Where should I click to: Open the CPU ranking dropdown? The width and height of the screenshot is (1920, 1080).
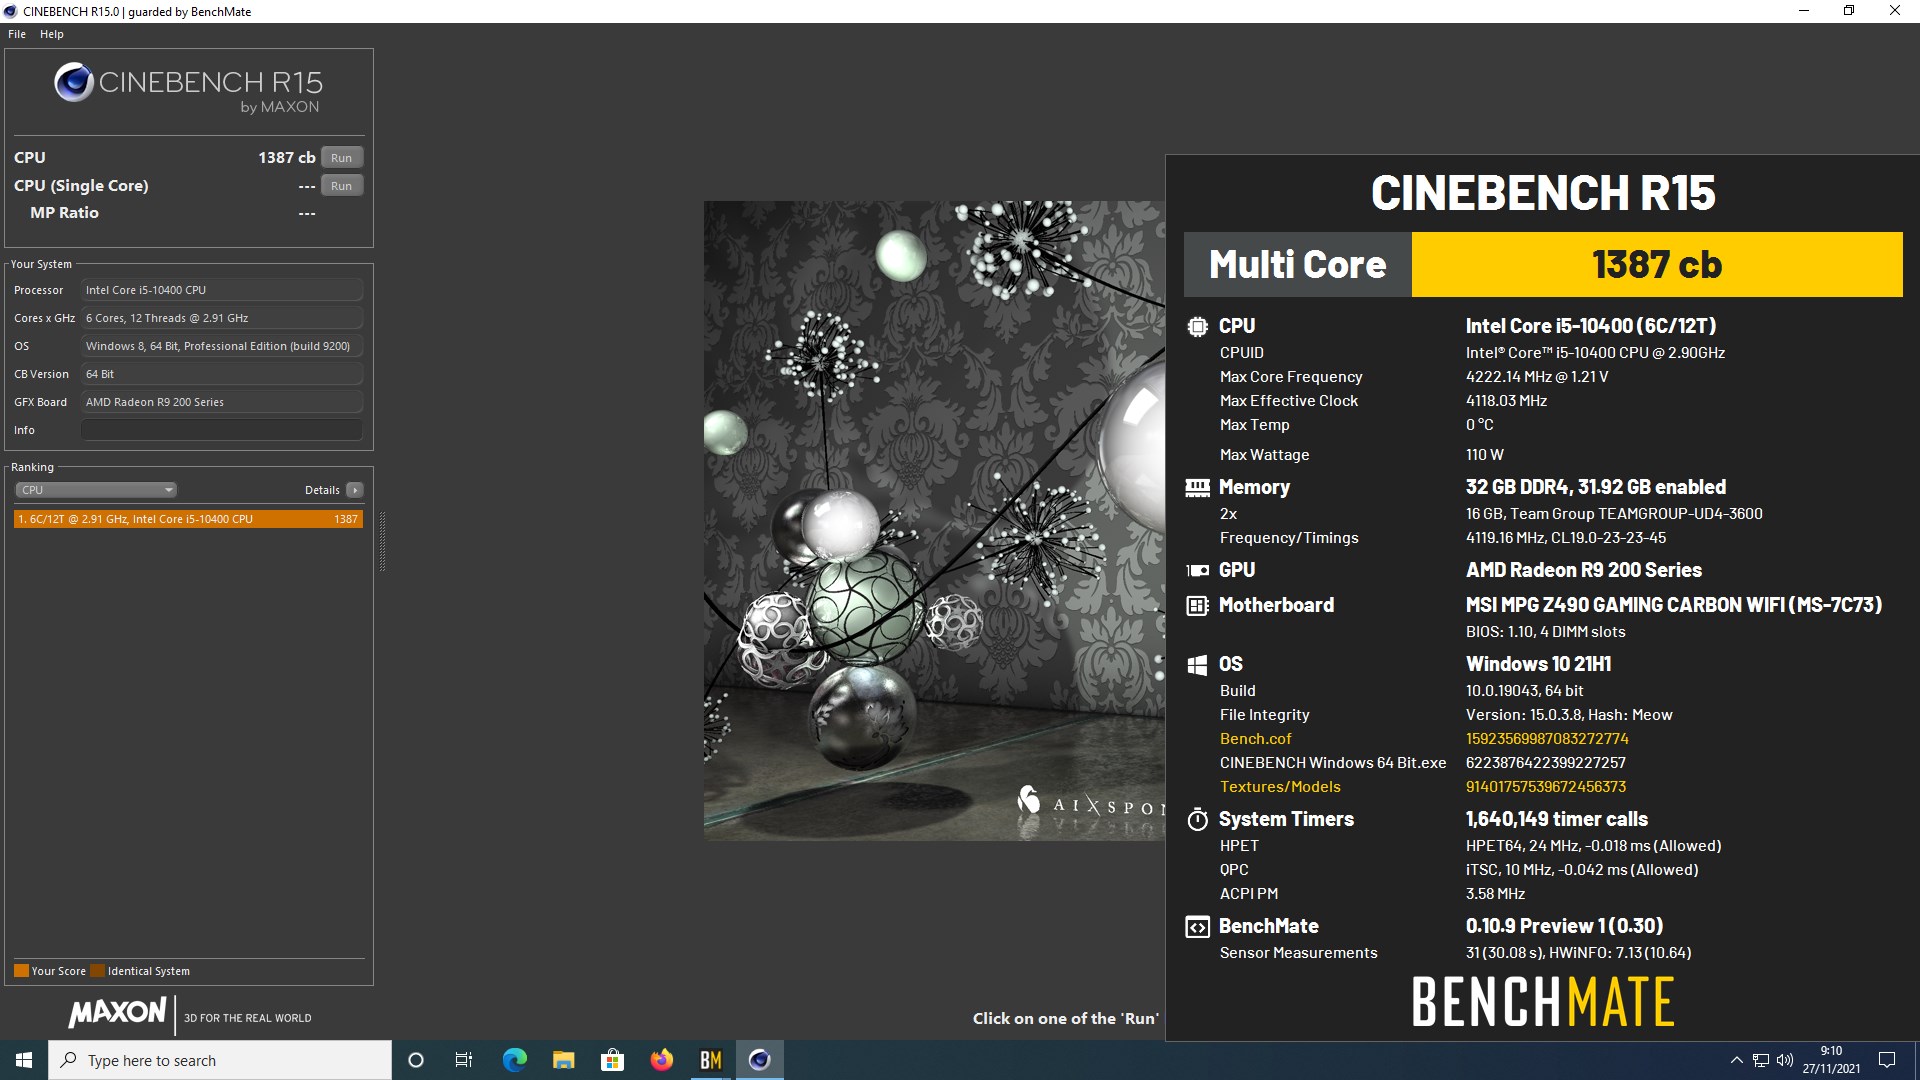pyautogui.click(x=96, y=490)
